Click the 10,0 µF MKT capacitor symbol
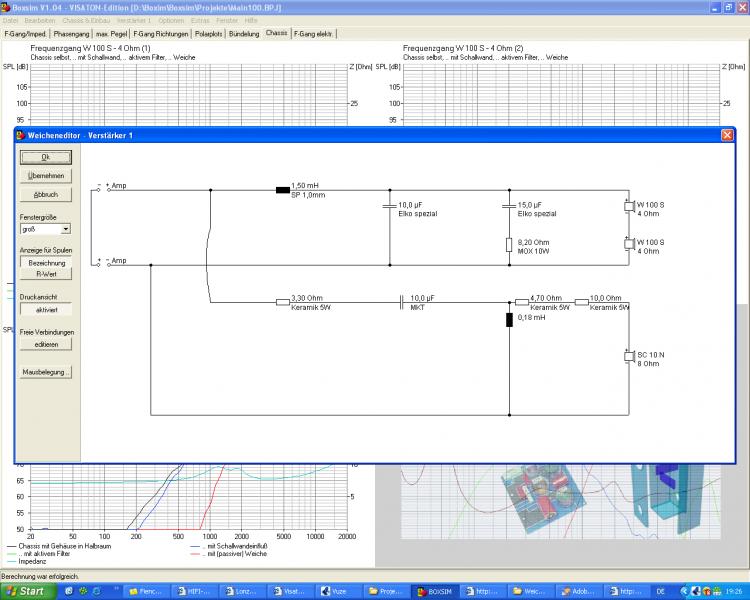 click(x=402, y=301)
